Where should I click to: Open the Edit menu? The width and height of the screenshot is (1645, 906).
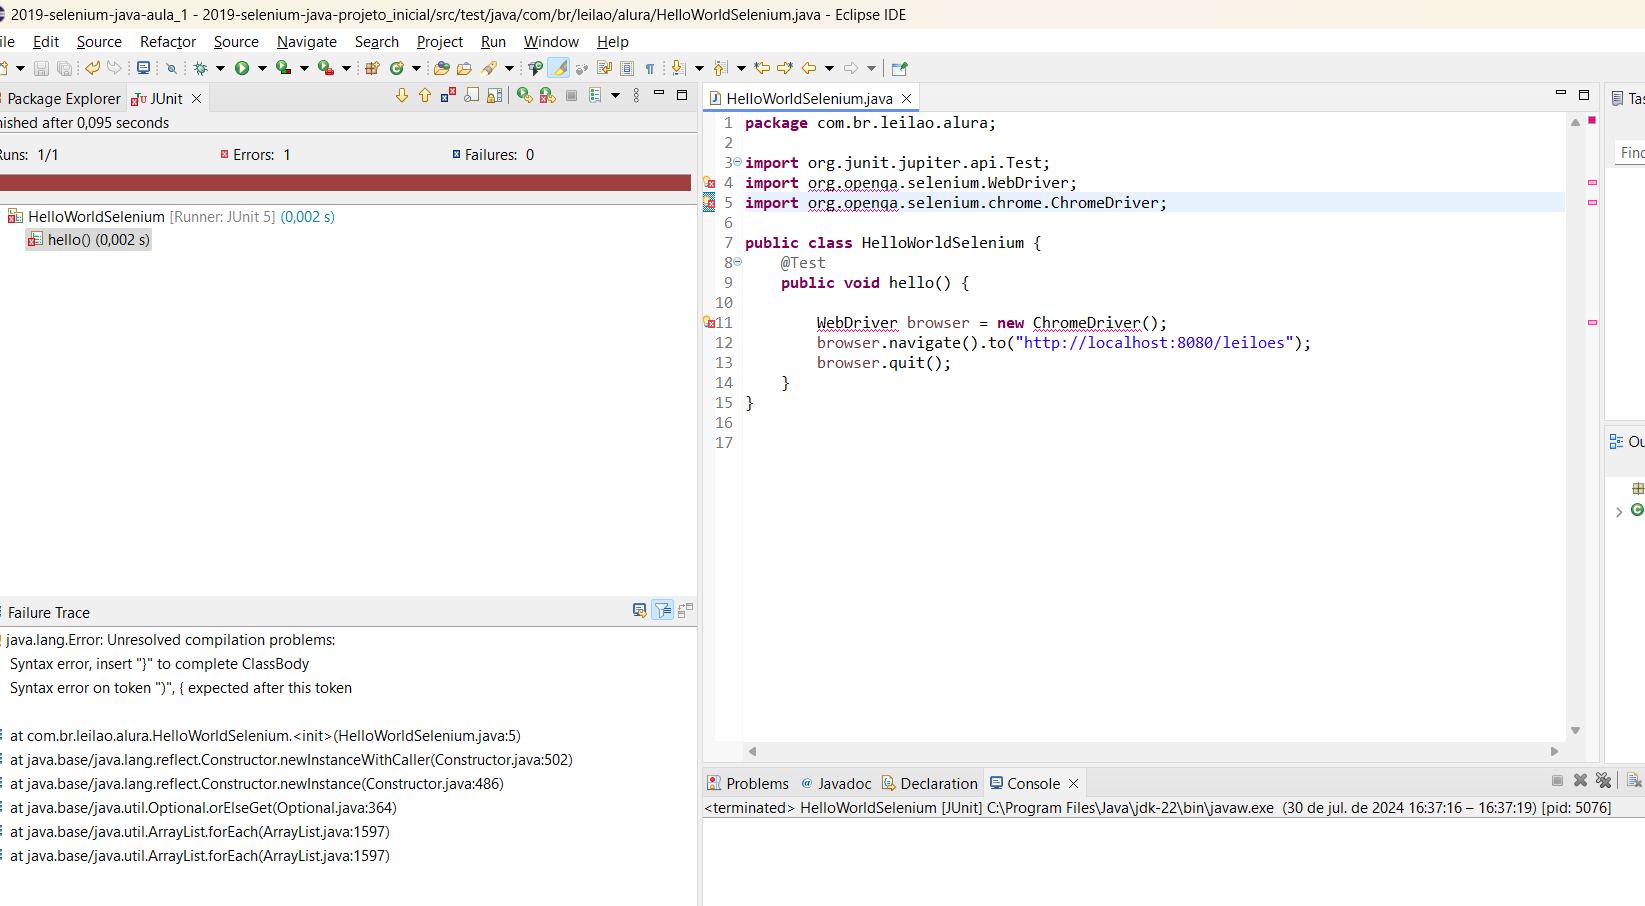(46, 42)
